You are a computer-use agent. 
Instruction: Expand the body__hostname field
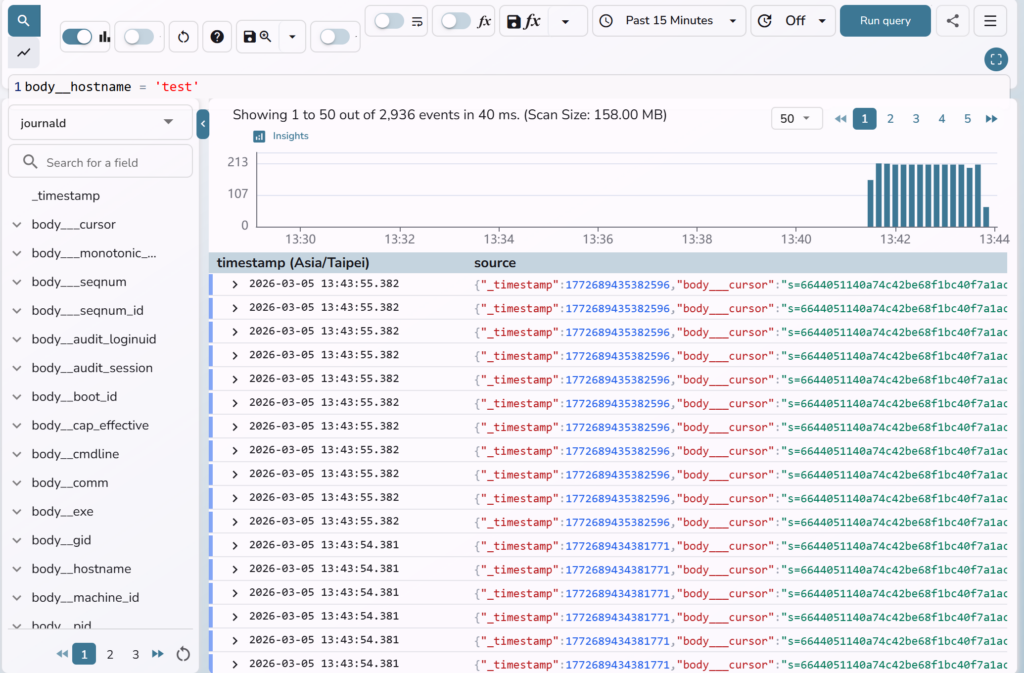(17, 569)
